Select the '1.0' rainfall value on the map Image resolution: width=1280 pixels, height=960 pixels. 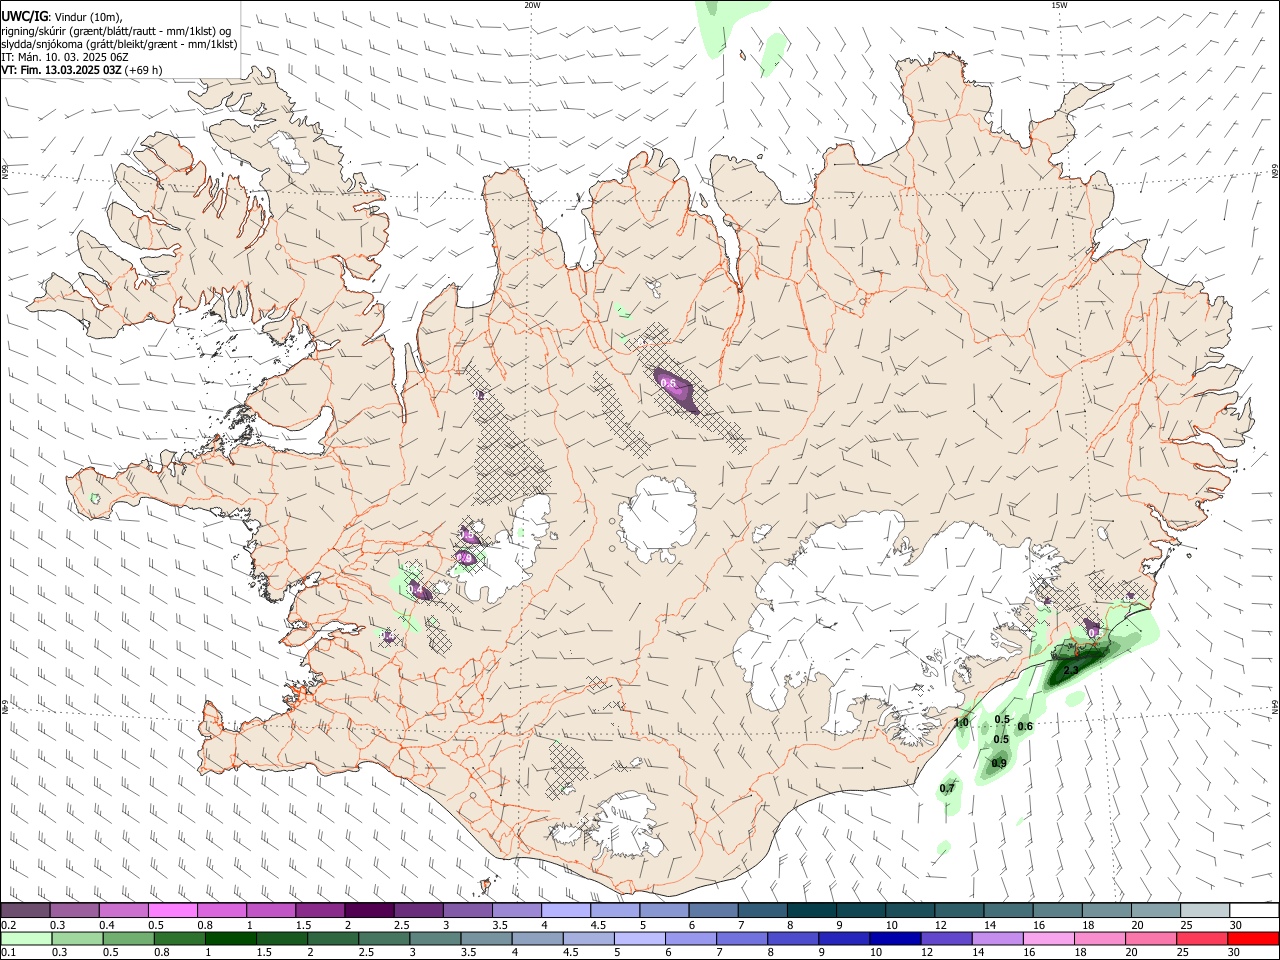(x=962, y=722)
